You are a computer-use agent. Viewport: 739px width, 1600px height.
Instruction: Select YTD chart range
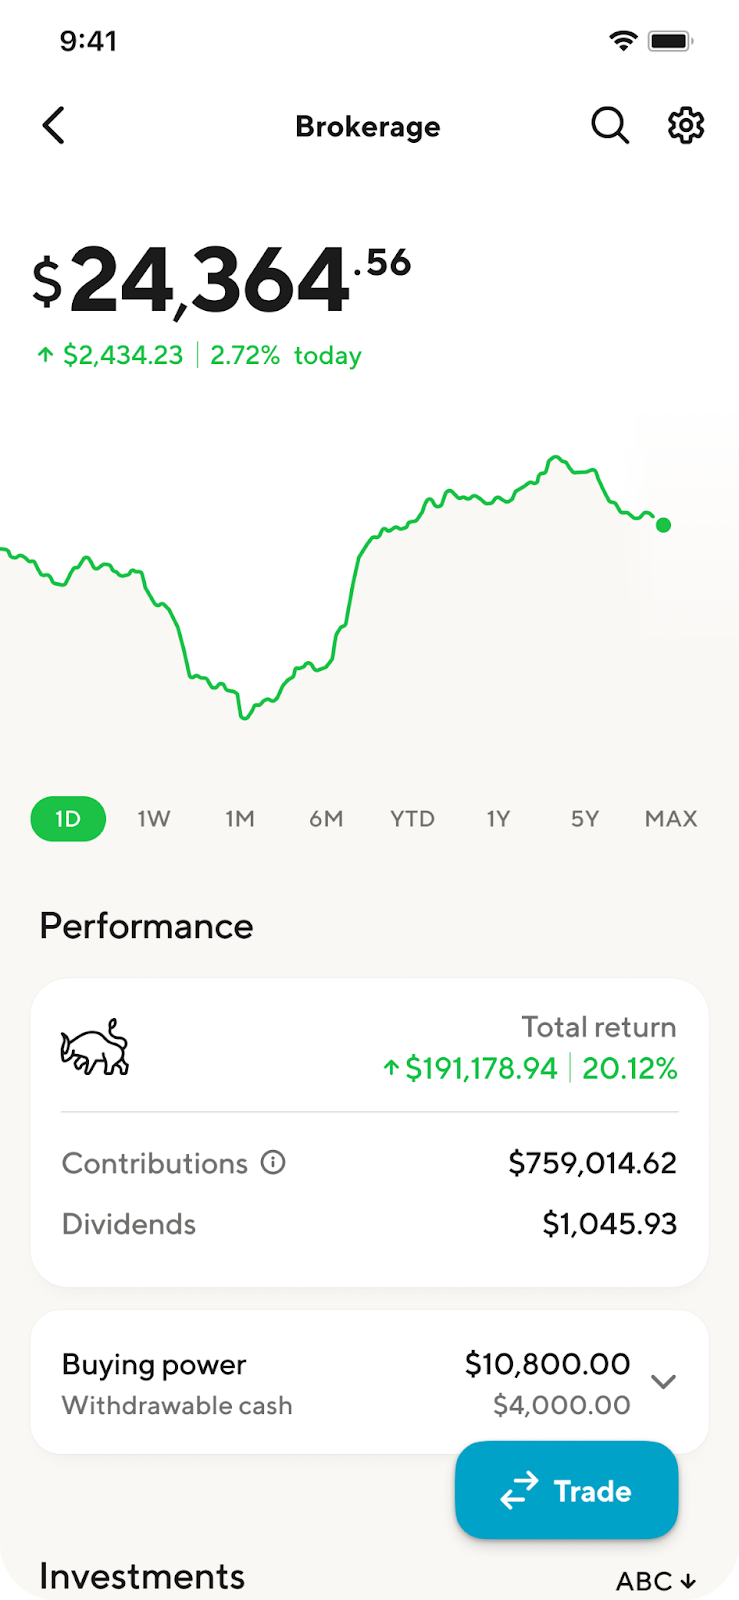coord(412,819)
